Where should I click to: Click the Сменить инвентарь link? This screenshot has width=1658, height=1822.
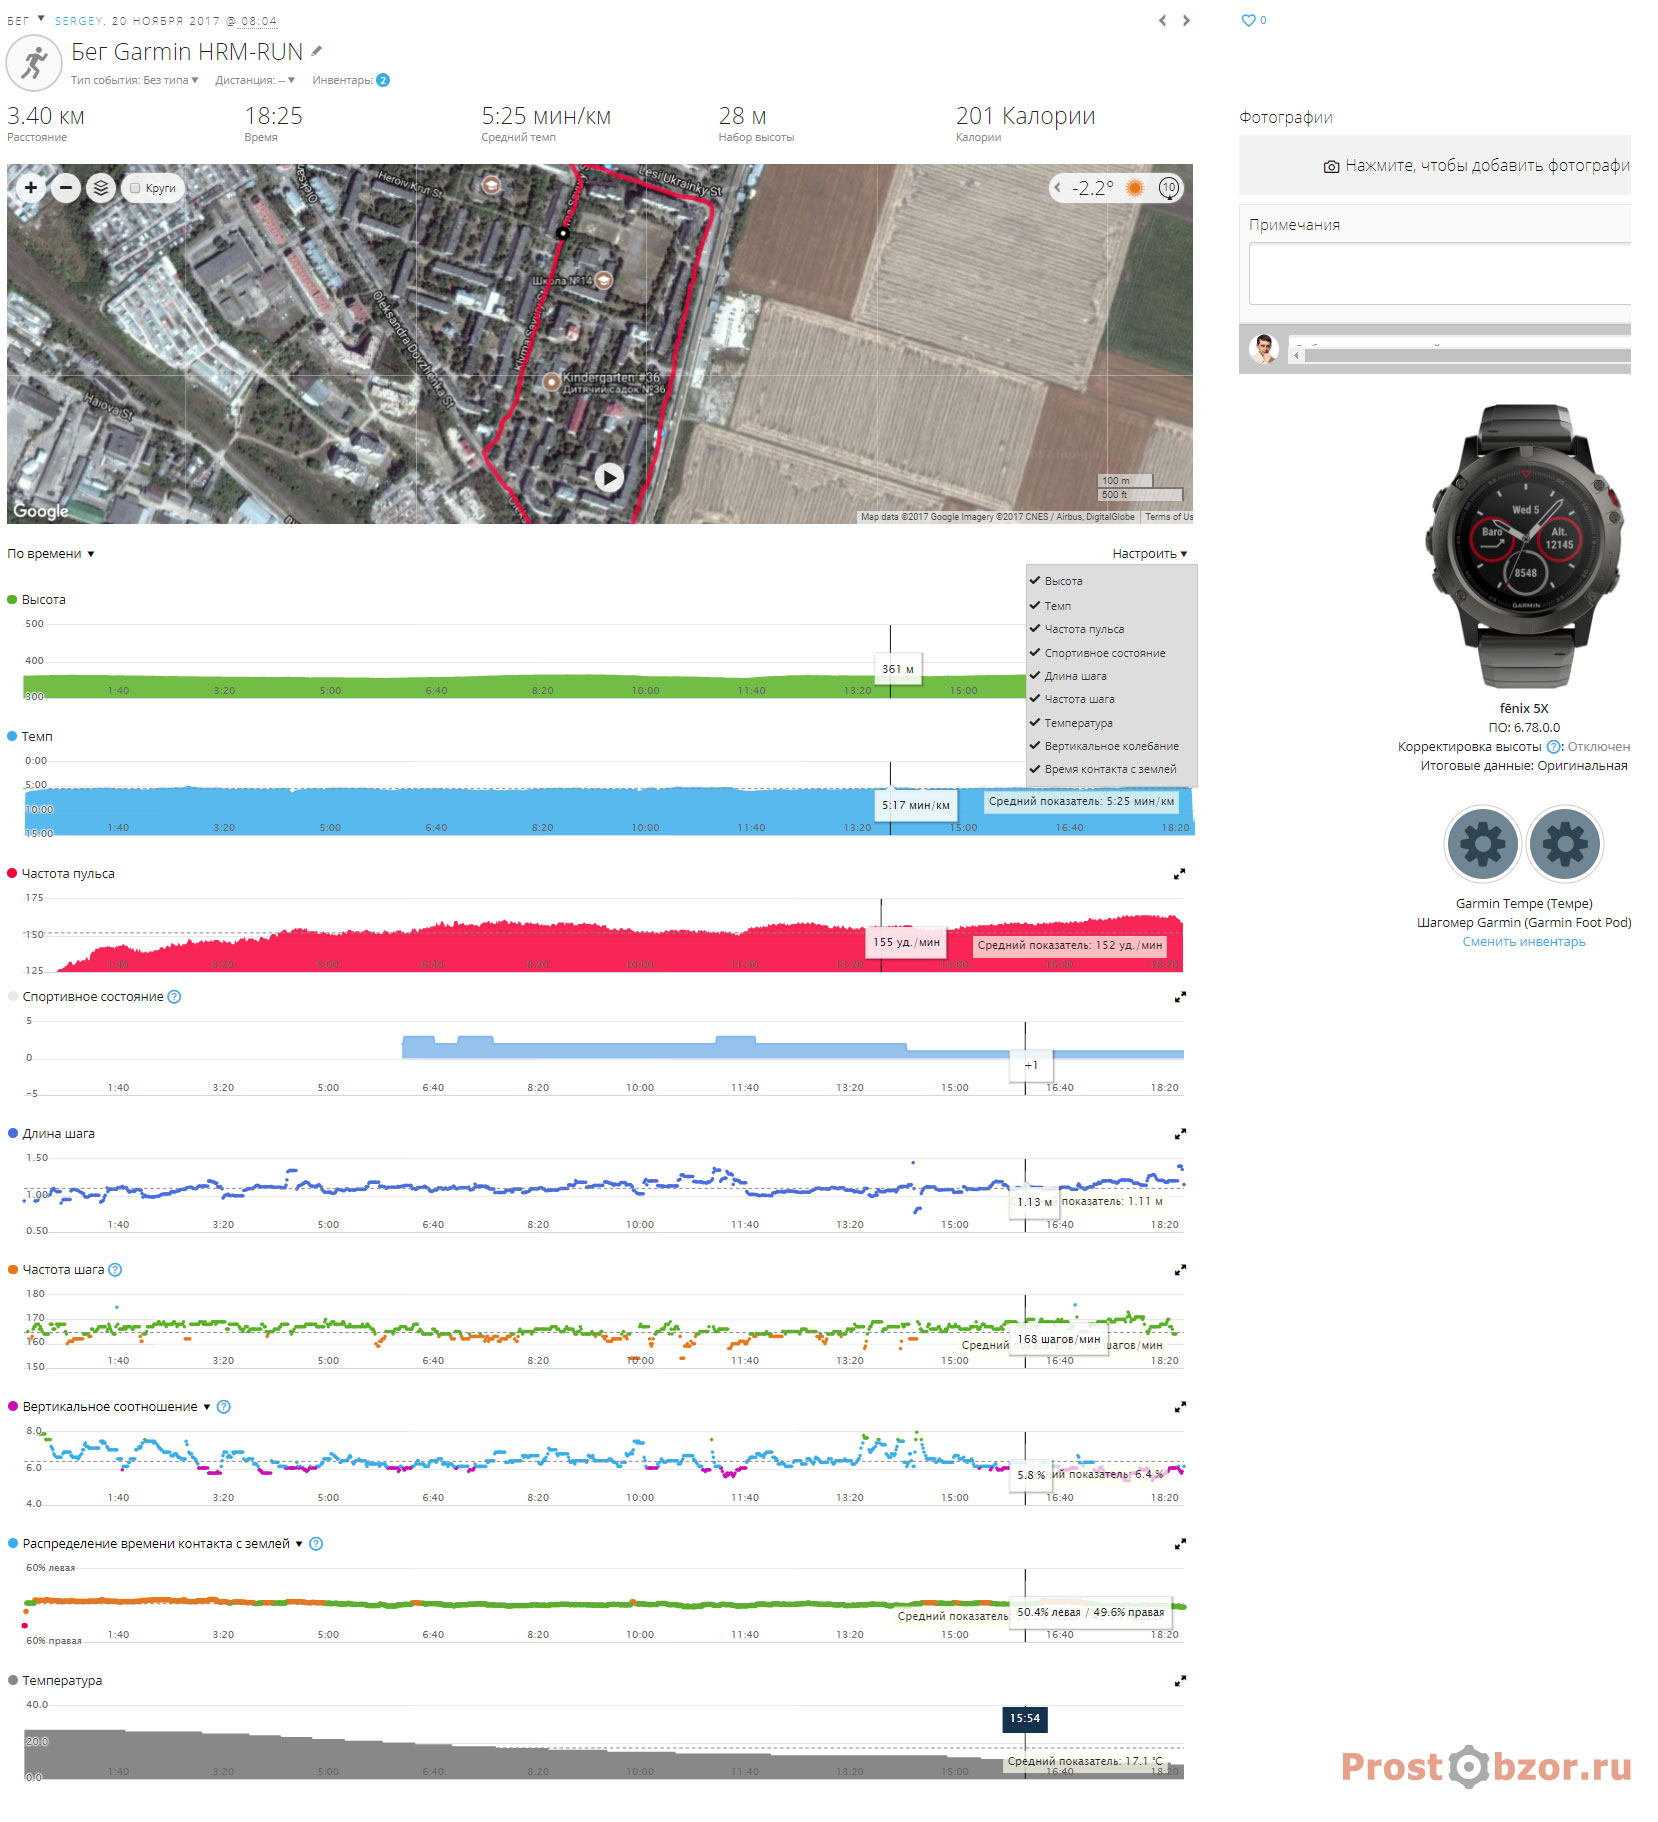pos(1523,942)
